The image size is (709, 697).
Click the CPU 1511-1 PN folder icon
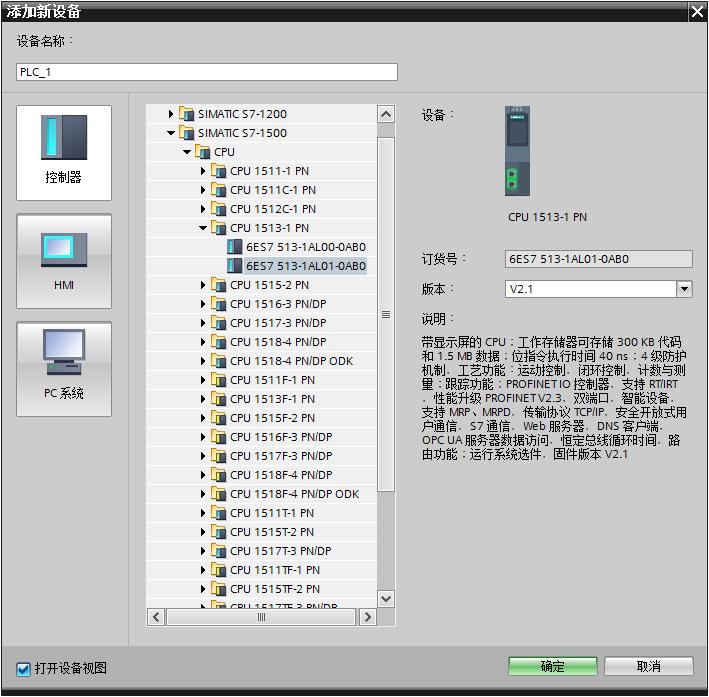pyautogui.click(x=219, y=171)
